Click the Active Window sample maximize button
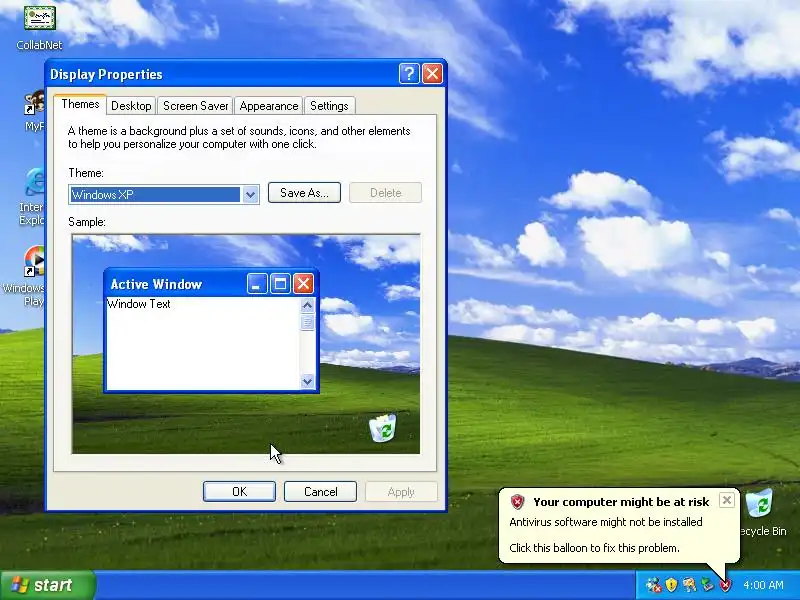Viewport: 800px width, 600px height. [x=280, y=284]
